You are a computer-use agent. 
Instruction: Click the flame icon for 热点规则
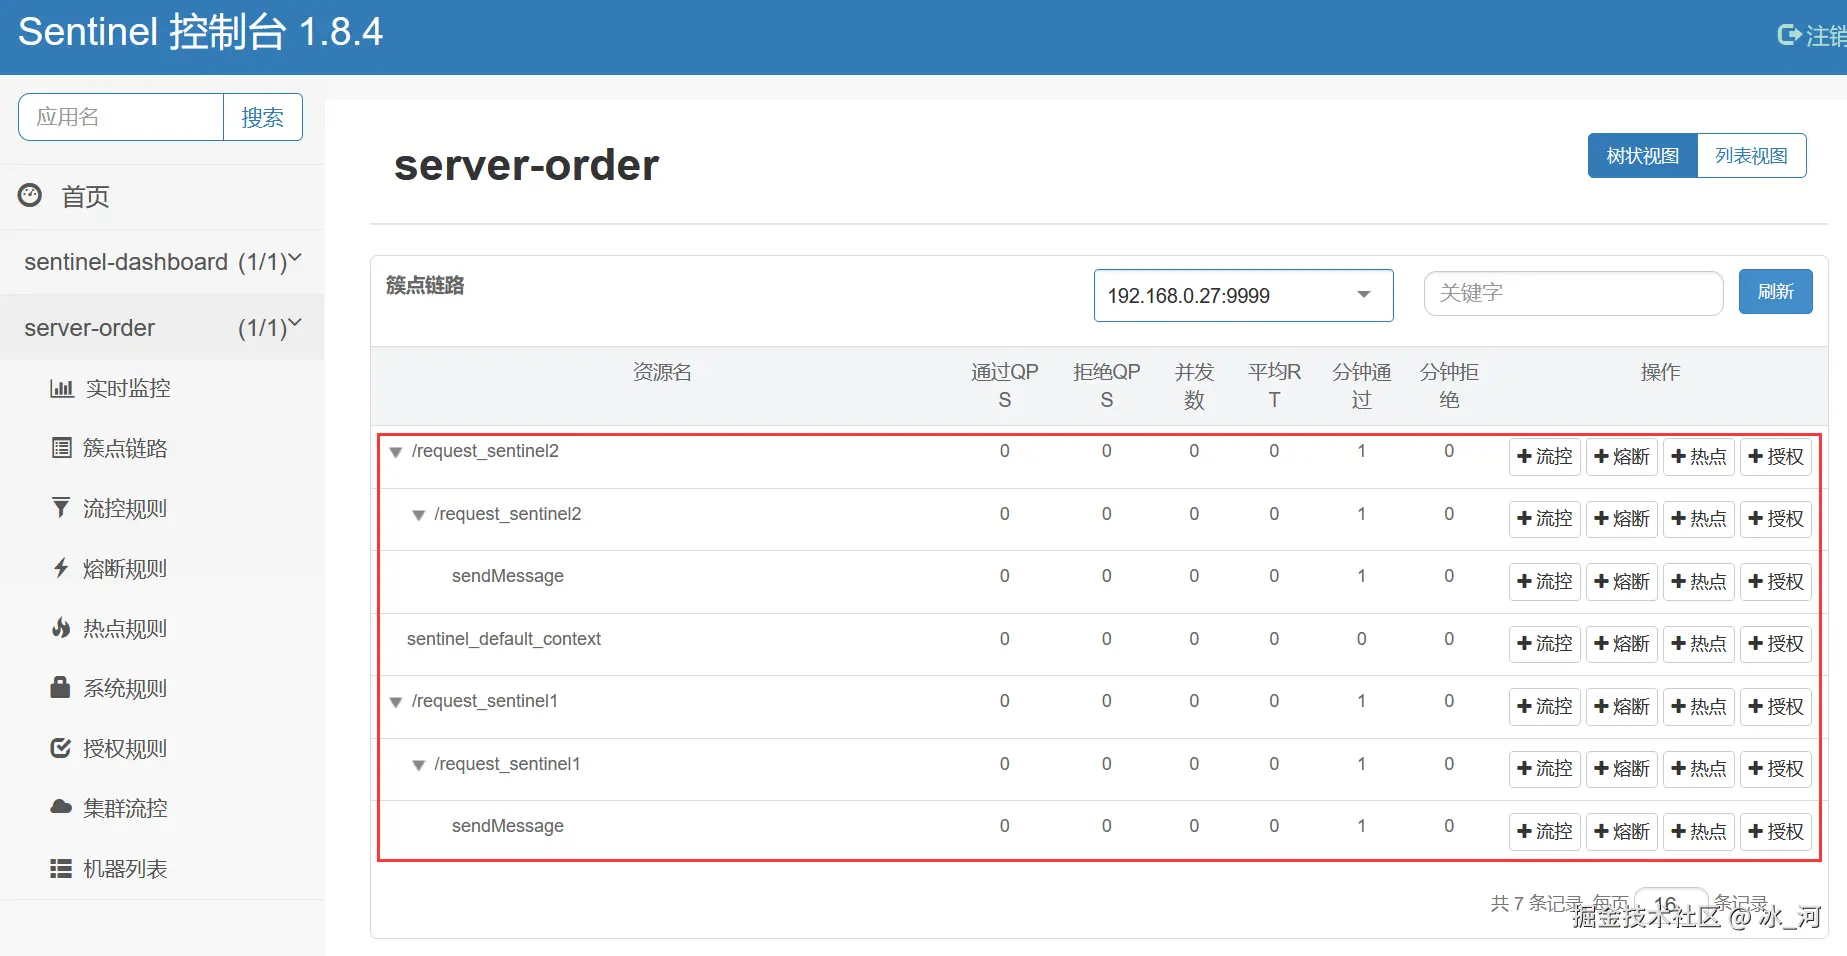coord(61,628)
